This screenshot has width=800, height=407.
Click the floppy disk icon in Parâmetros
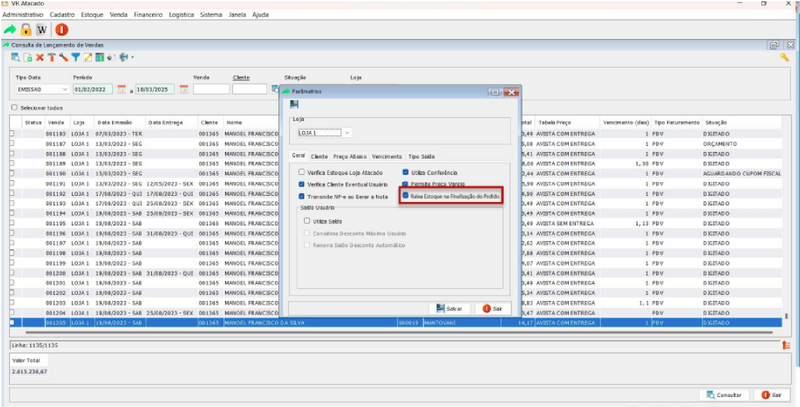pyautogui.click(x=294, y=104)
